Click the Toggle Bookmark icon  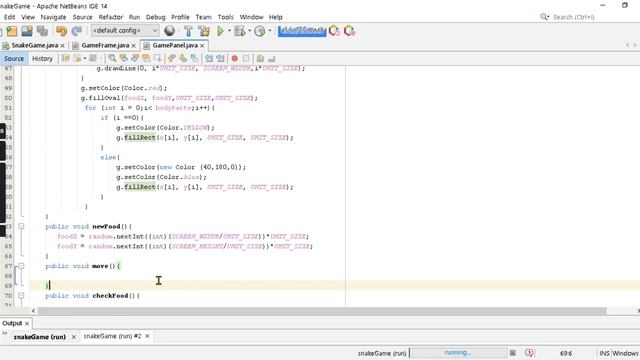point(195,59)
